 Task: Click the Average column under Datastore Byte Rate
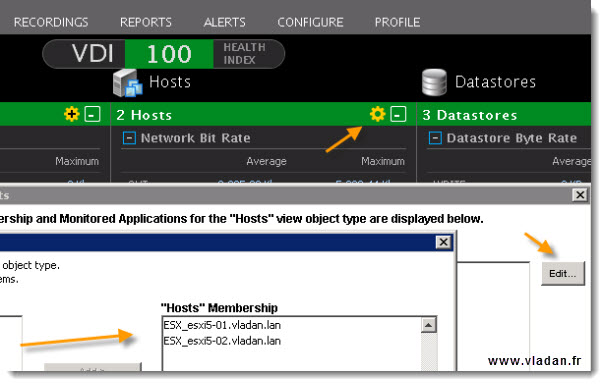tap(571, 161)
